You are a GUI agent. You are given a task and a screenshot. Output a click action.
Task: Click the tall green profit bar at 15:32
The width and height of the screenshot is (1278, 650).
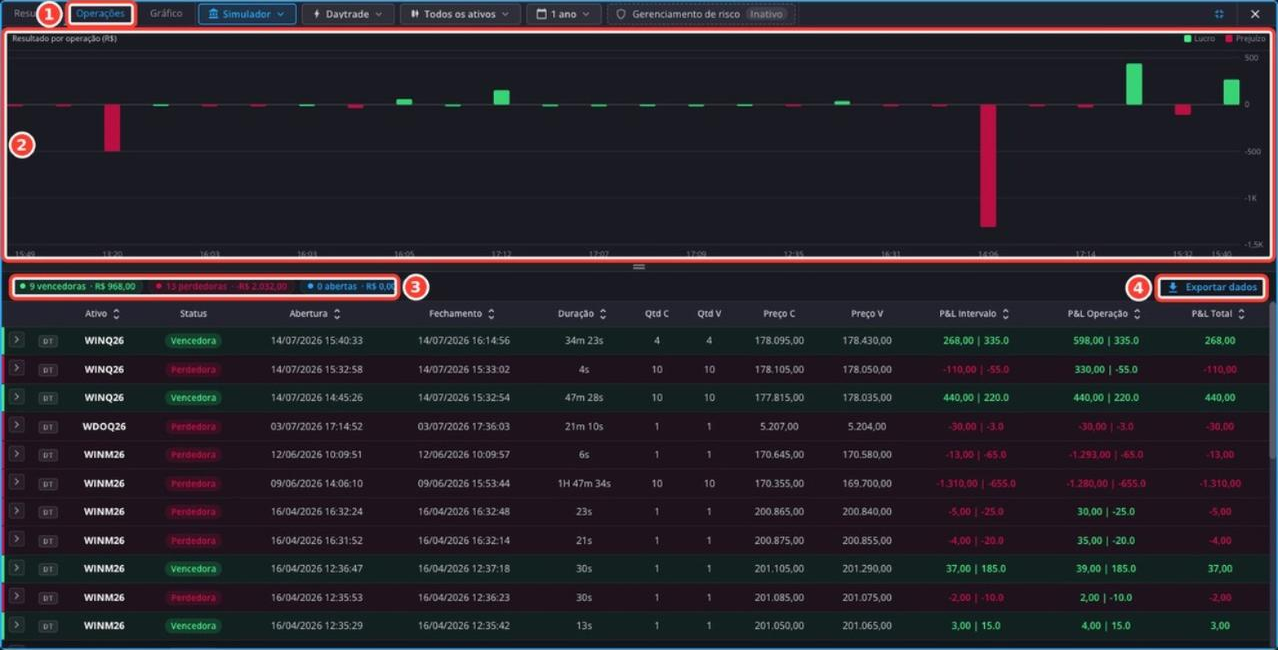point(1134,84)
